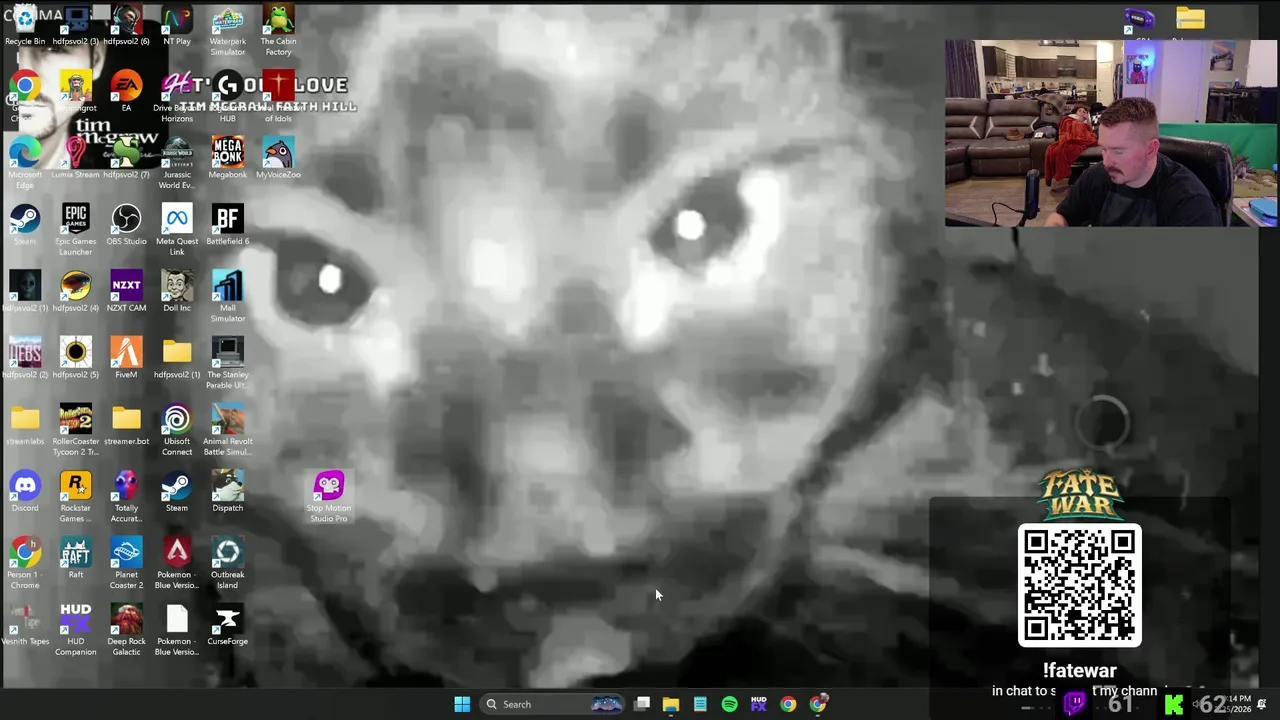Launch FiveM from the desktop

click(126, 359)
